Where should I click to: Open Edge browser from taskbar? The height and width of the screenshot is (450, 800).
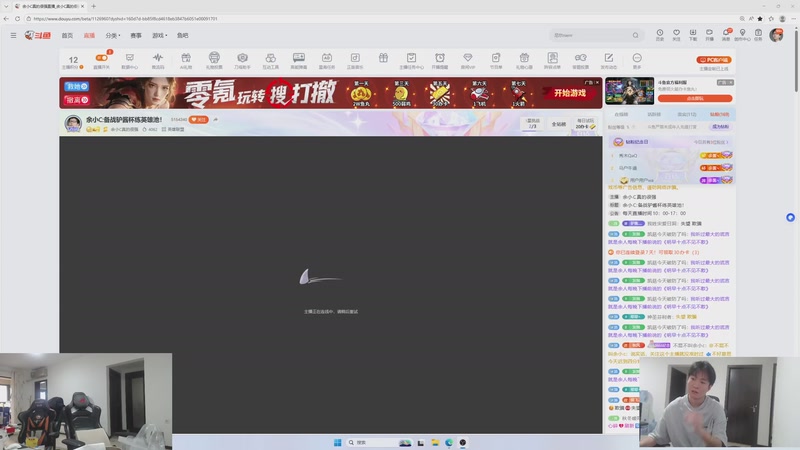[448, 442]
